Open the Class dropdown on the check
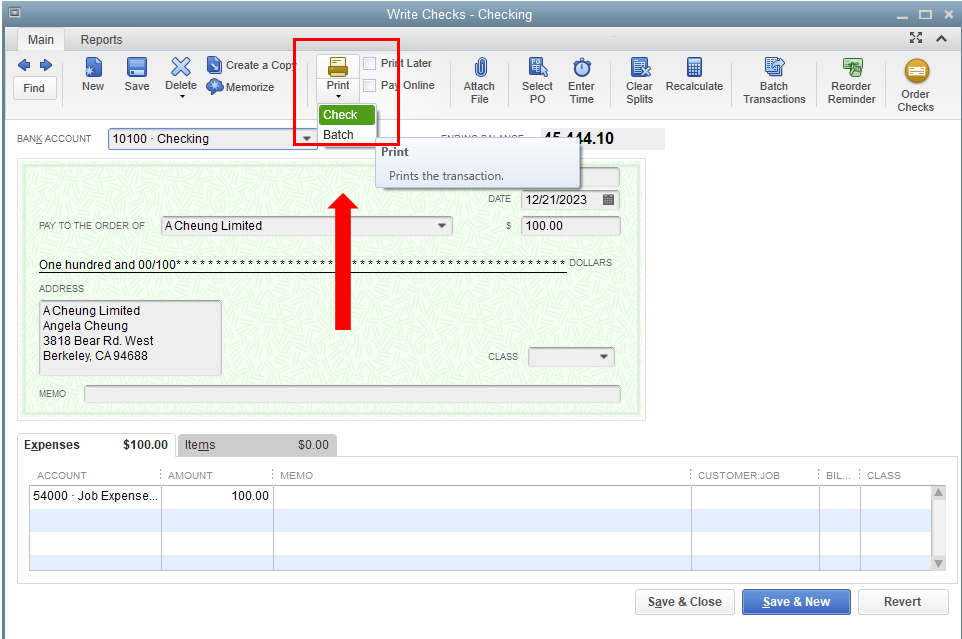Viewport: 962px width, 639px height. click(604, 357)
